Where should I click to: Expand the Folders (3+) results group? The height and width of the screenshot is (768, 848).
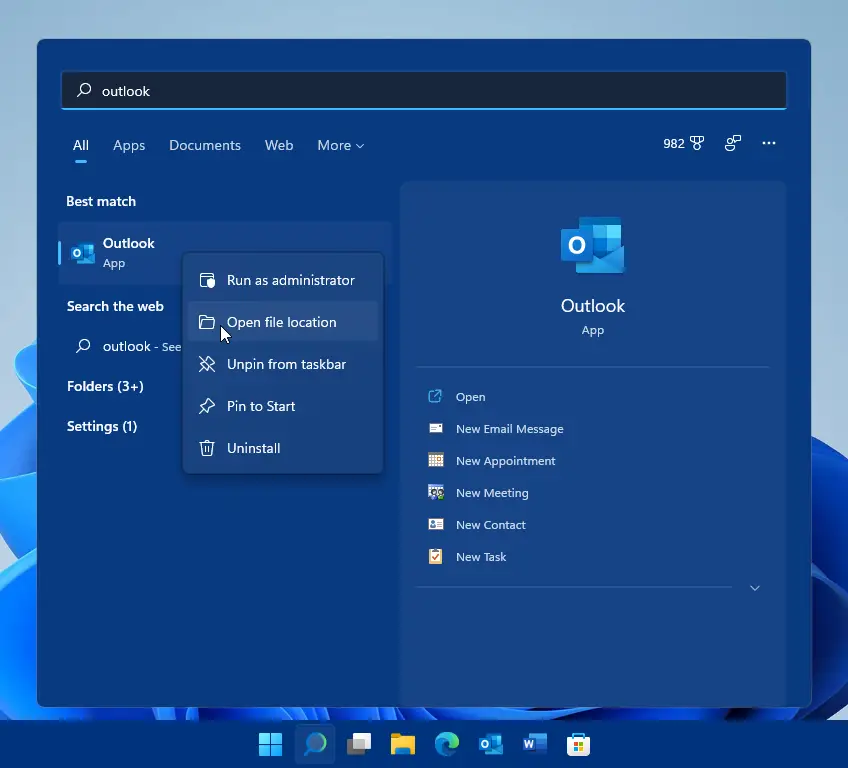pos(105,386)
